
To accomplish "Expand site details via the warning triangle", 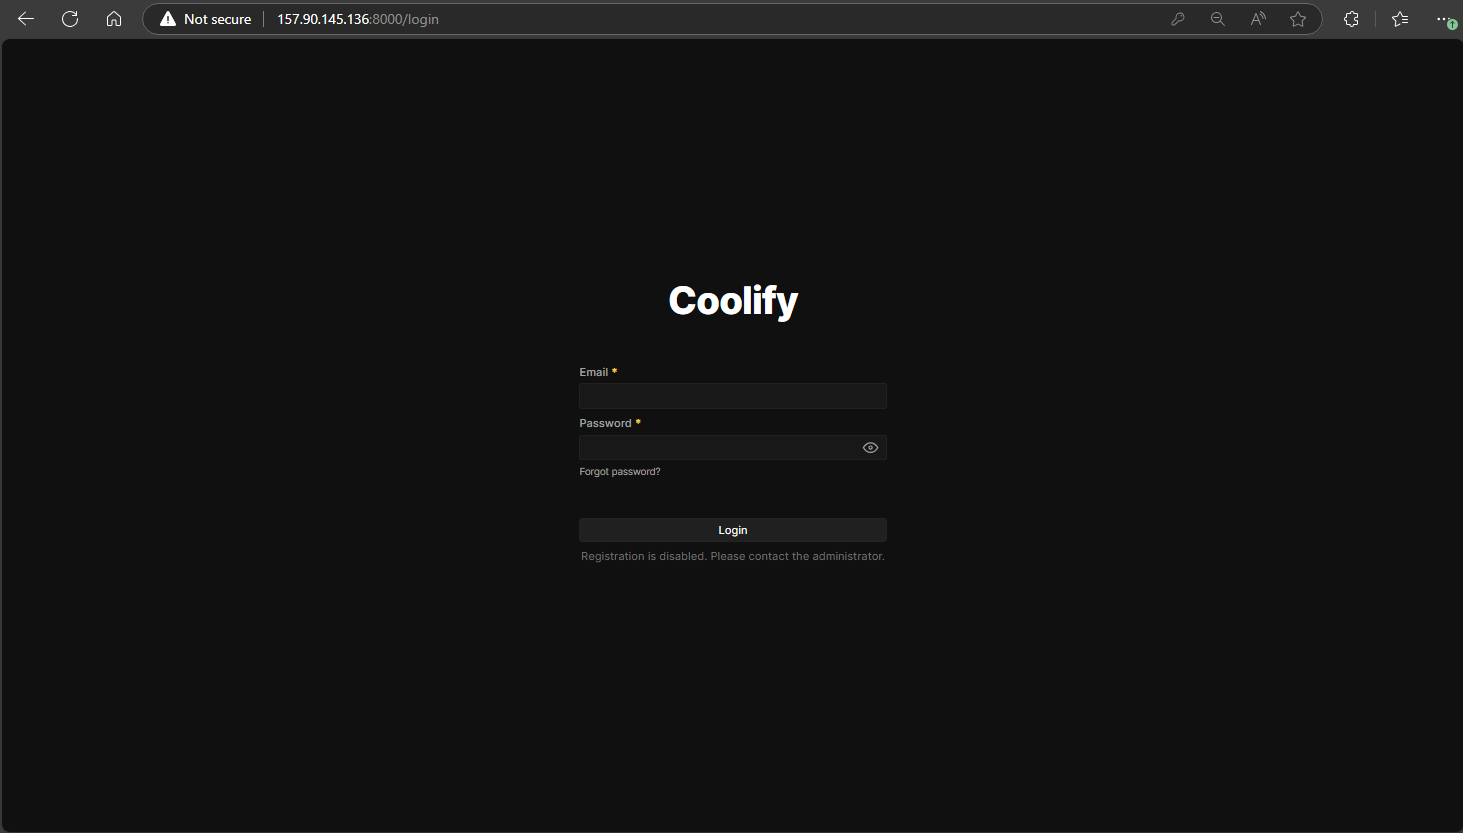I will (x=168, y=17).
